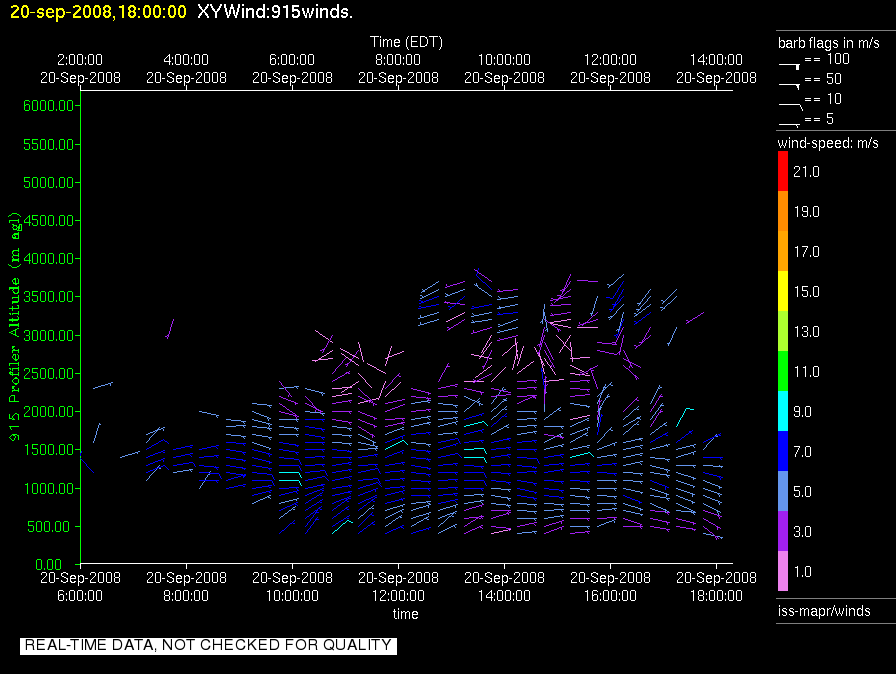
Task: Click the 9.0 wind-speed scale value
Action: pyautogui.click(x=802, y=412)
